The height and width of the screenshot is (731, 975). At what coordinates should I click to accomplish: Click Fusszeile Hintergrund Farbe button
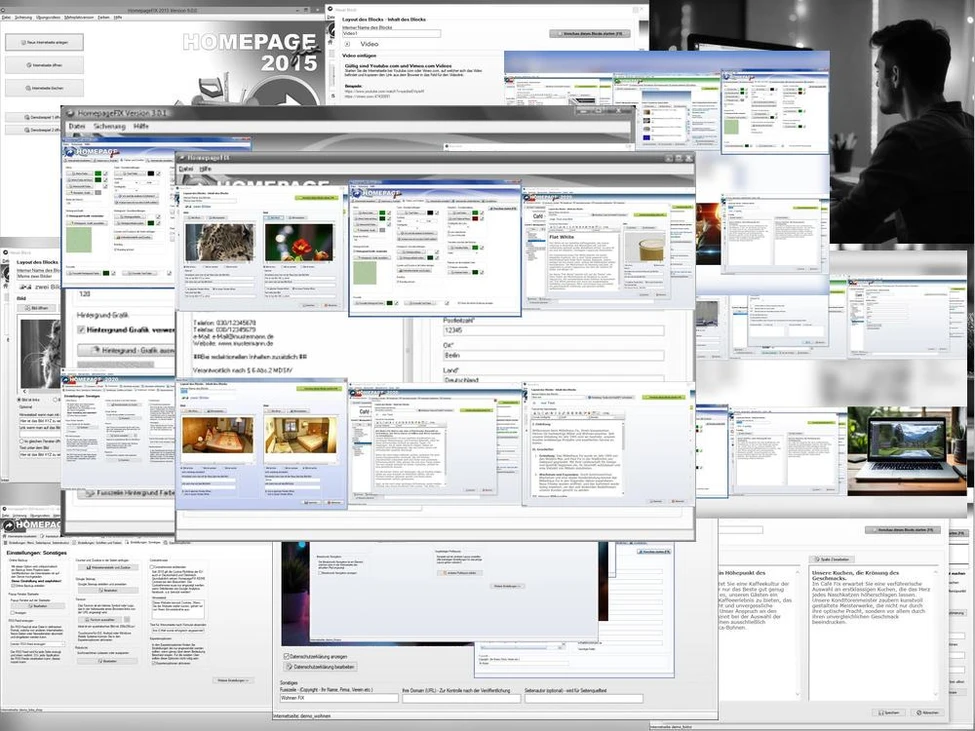click(126, 493)
